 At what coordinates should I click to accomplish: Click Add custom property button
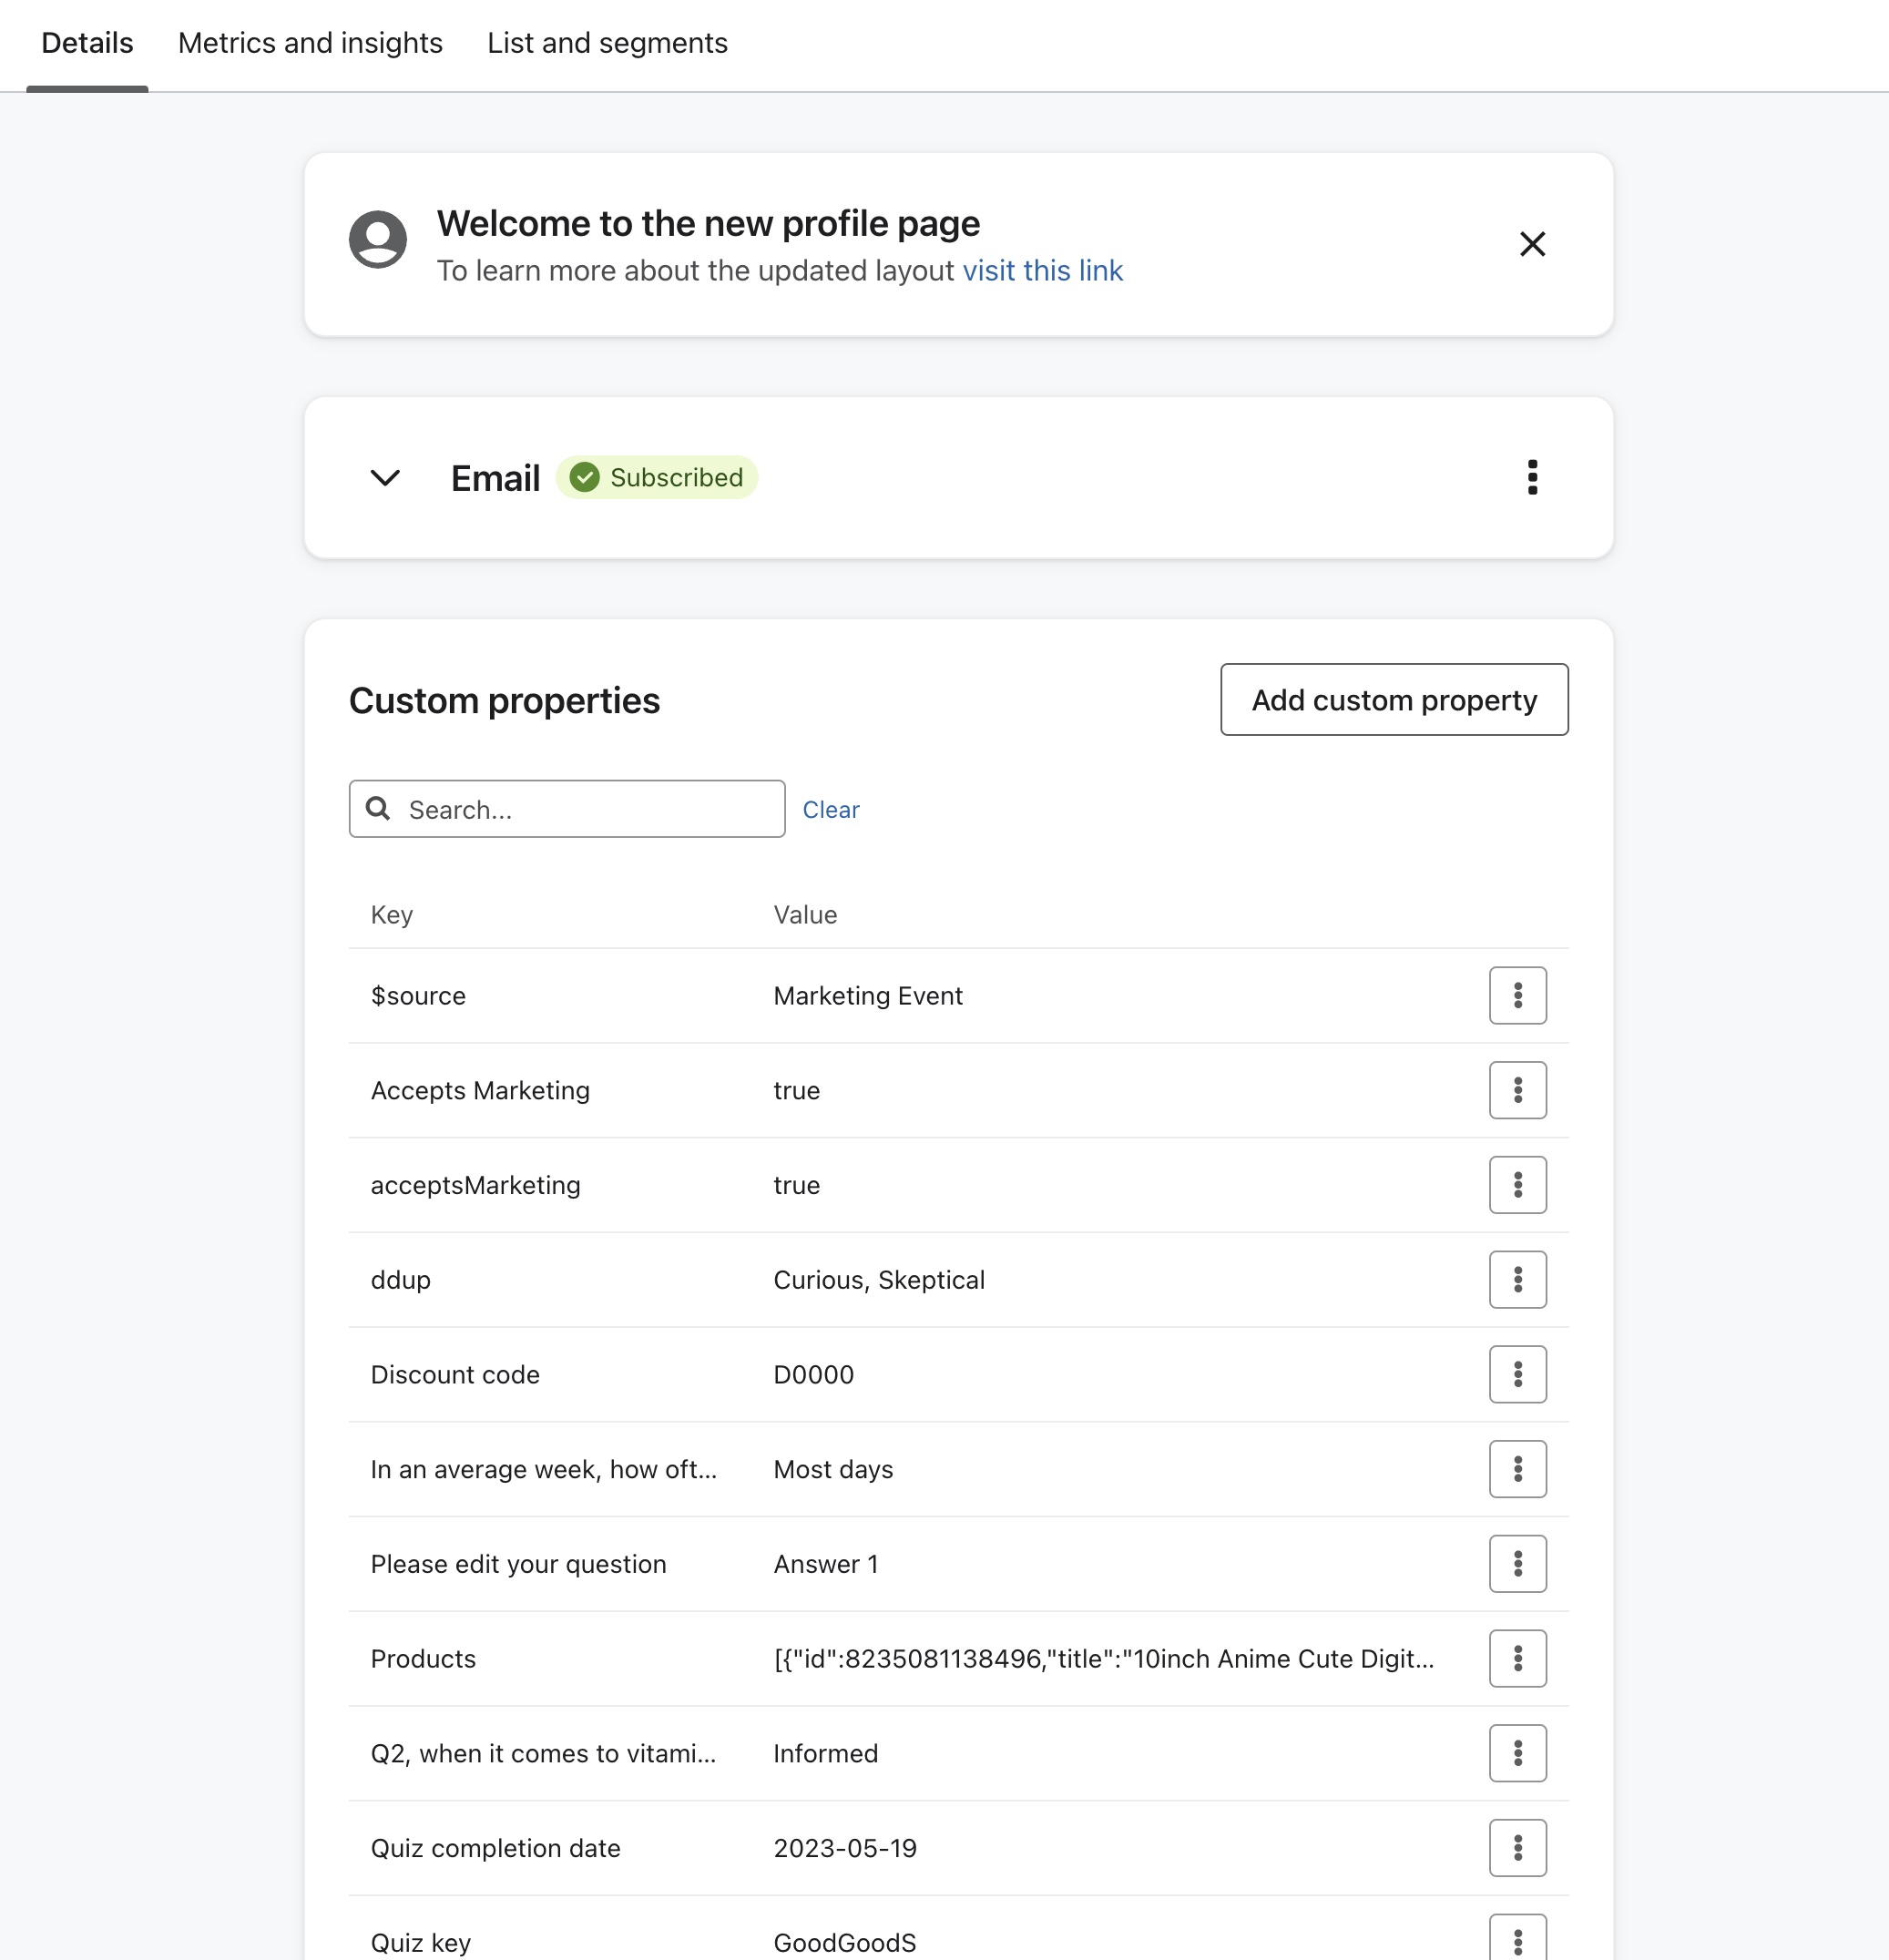[x=1394, y=699]
